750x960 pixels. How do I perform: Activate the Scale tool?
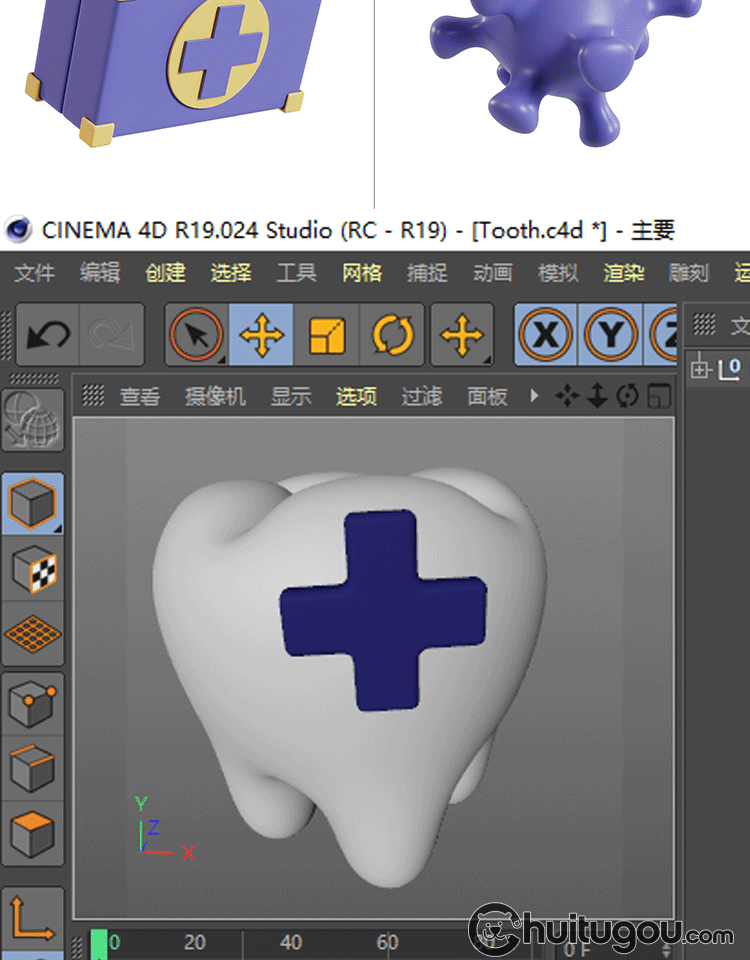pyautogui.click(x=327, y=335)
